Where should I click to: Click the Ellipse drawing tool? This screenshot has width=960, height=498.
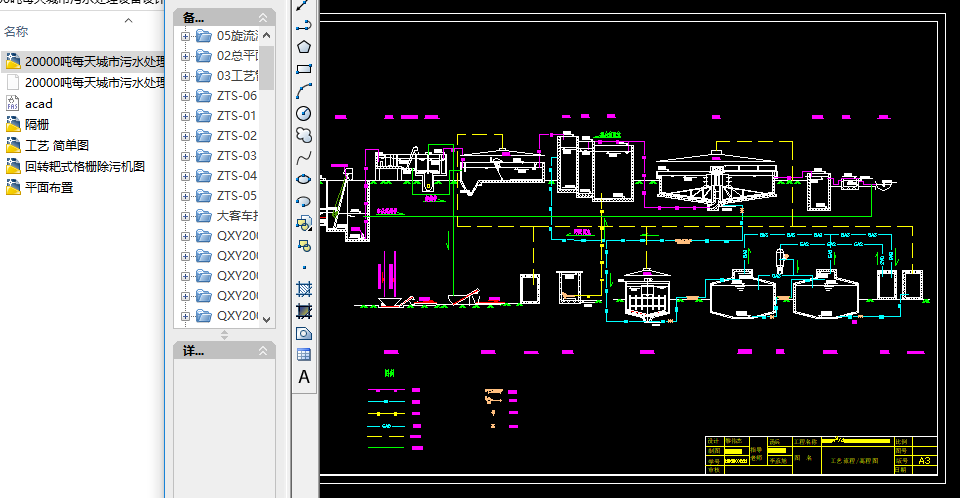[304, 179]
